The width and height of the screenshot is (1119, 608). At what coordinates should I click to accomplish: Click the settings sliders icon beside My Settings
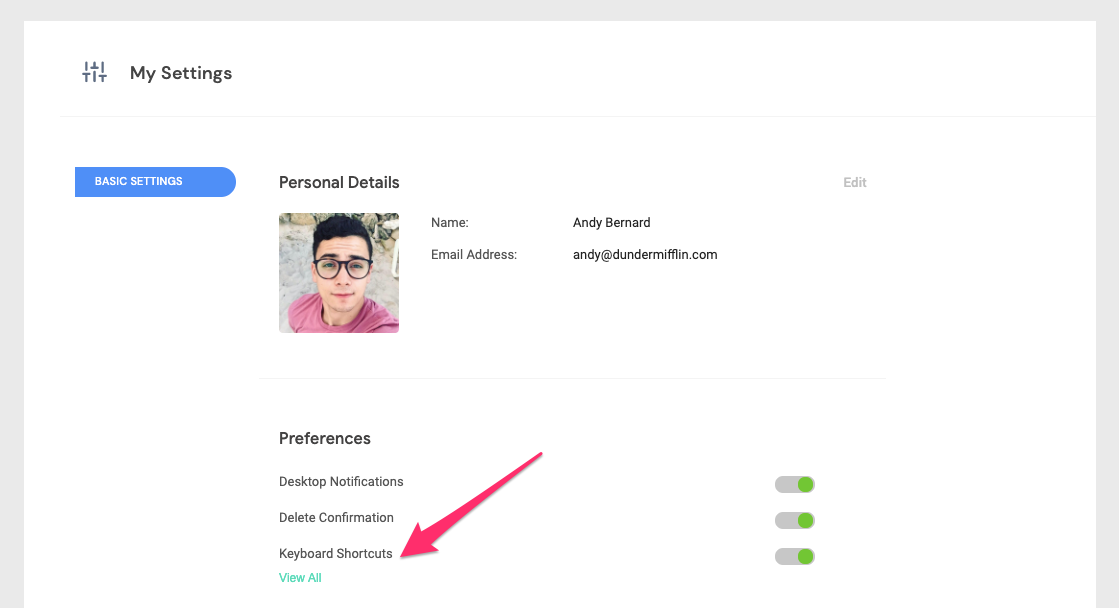click(94, 72)
